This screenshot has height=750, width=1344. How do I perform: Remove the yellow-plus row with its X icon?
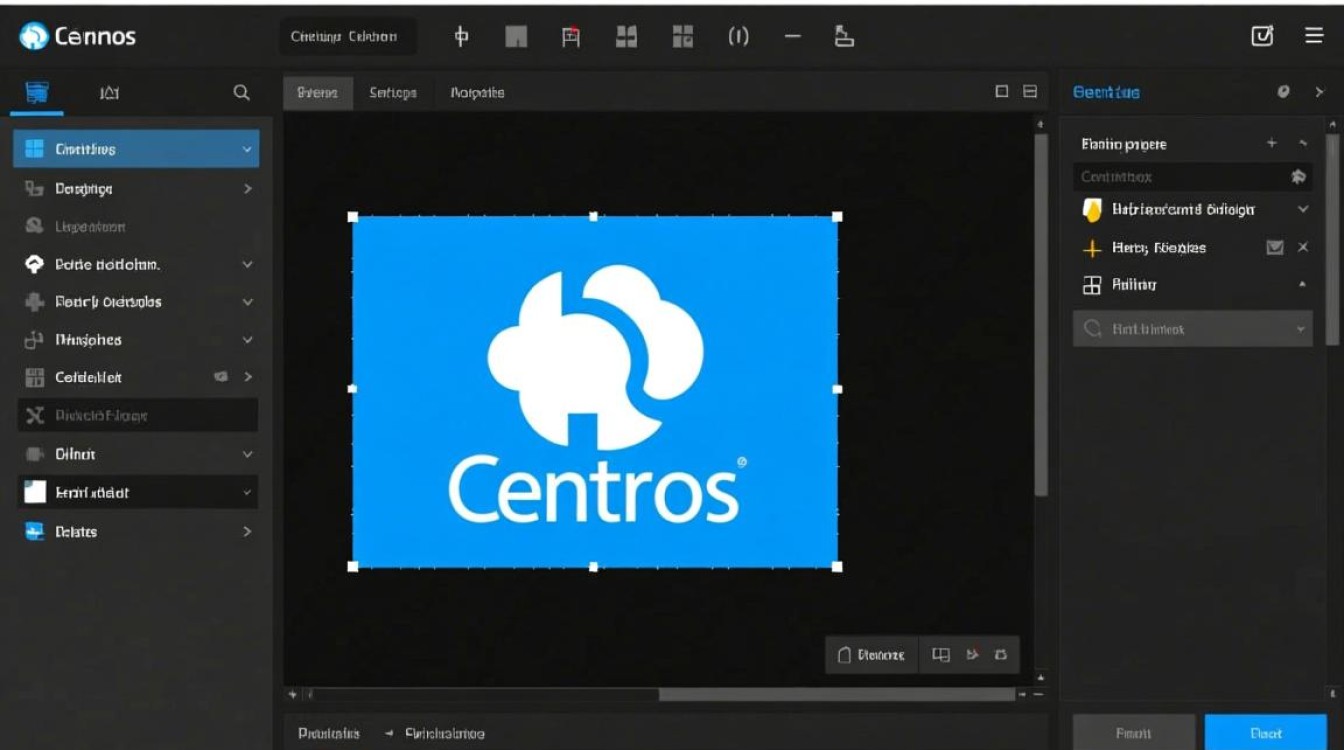(x=1302, y=247)
